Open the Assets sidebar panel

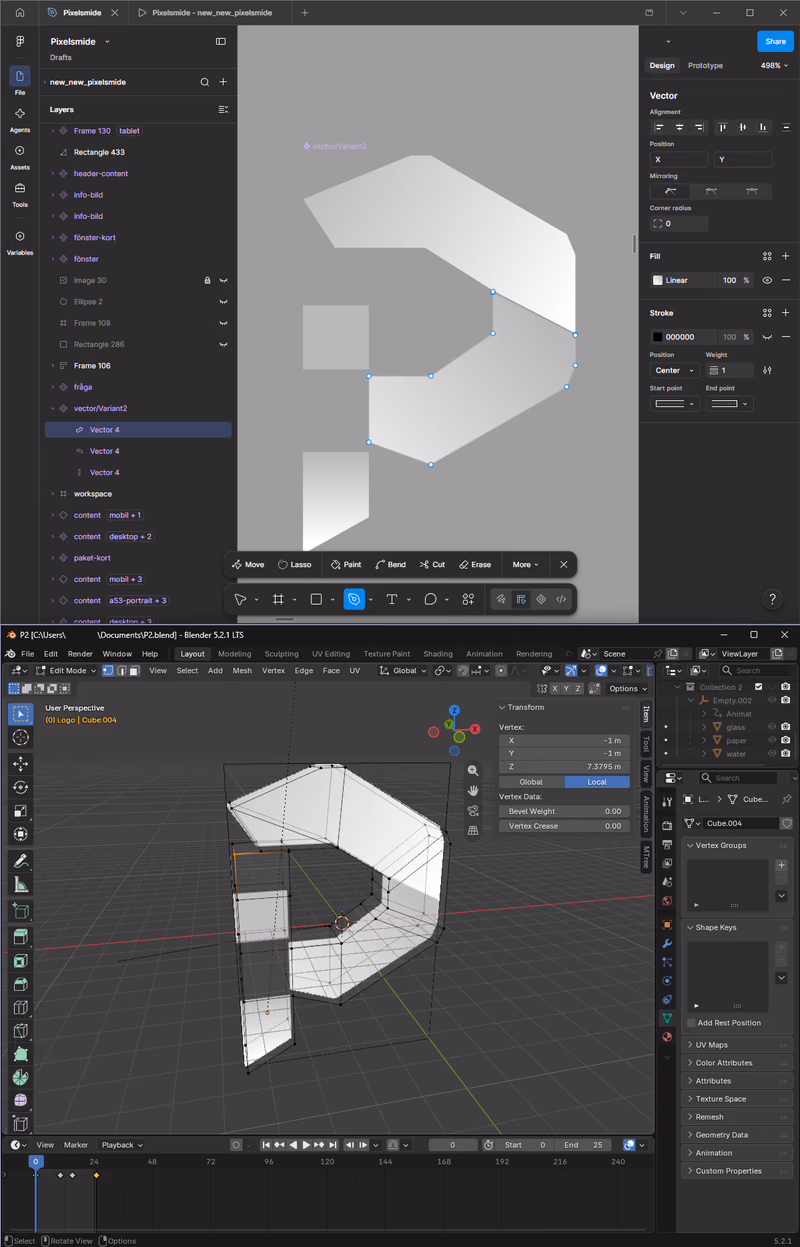(20, 156)
